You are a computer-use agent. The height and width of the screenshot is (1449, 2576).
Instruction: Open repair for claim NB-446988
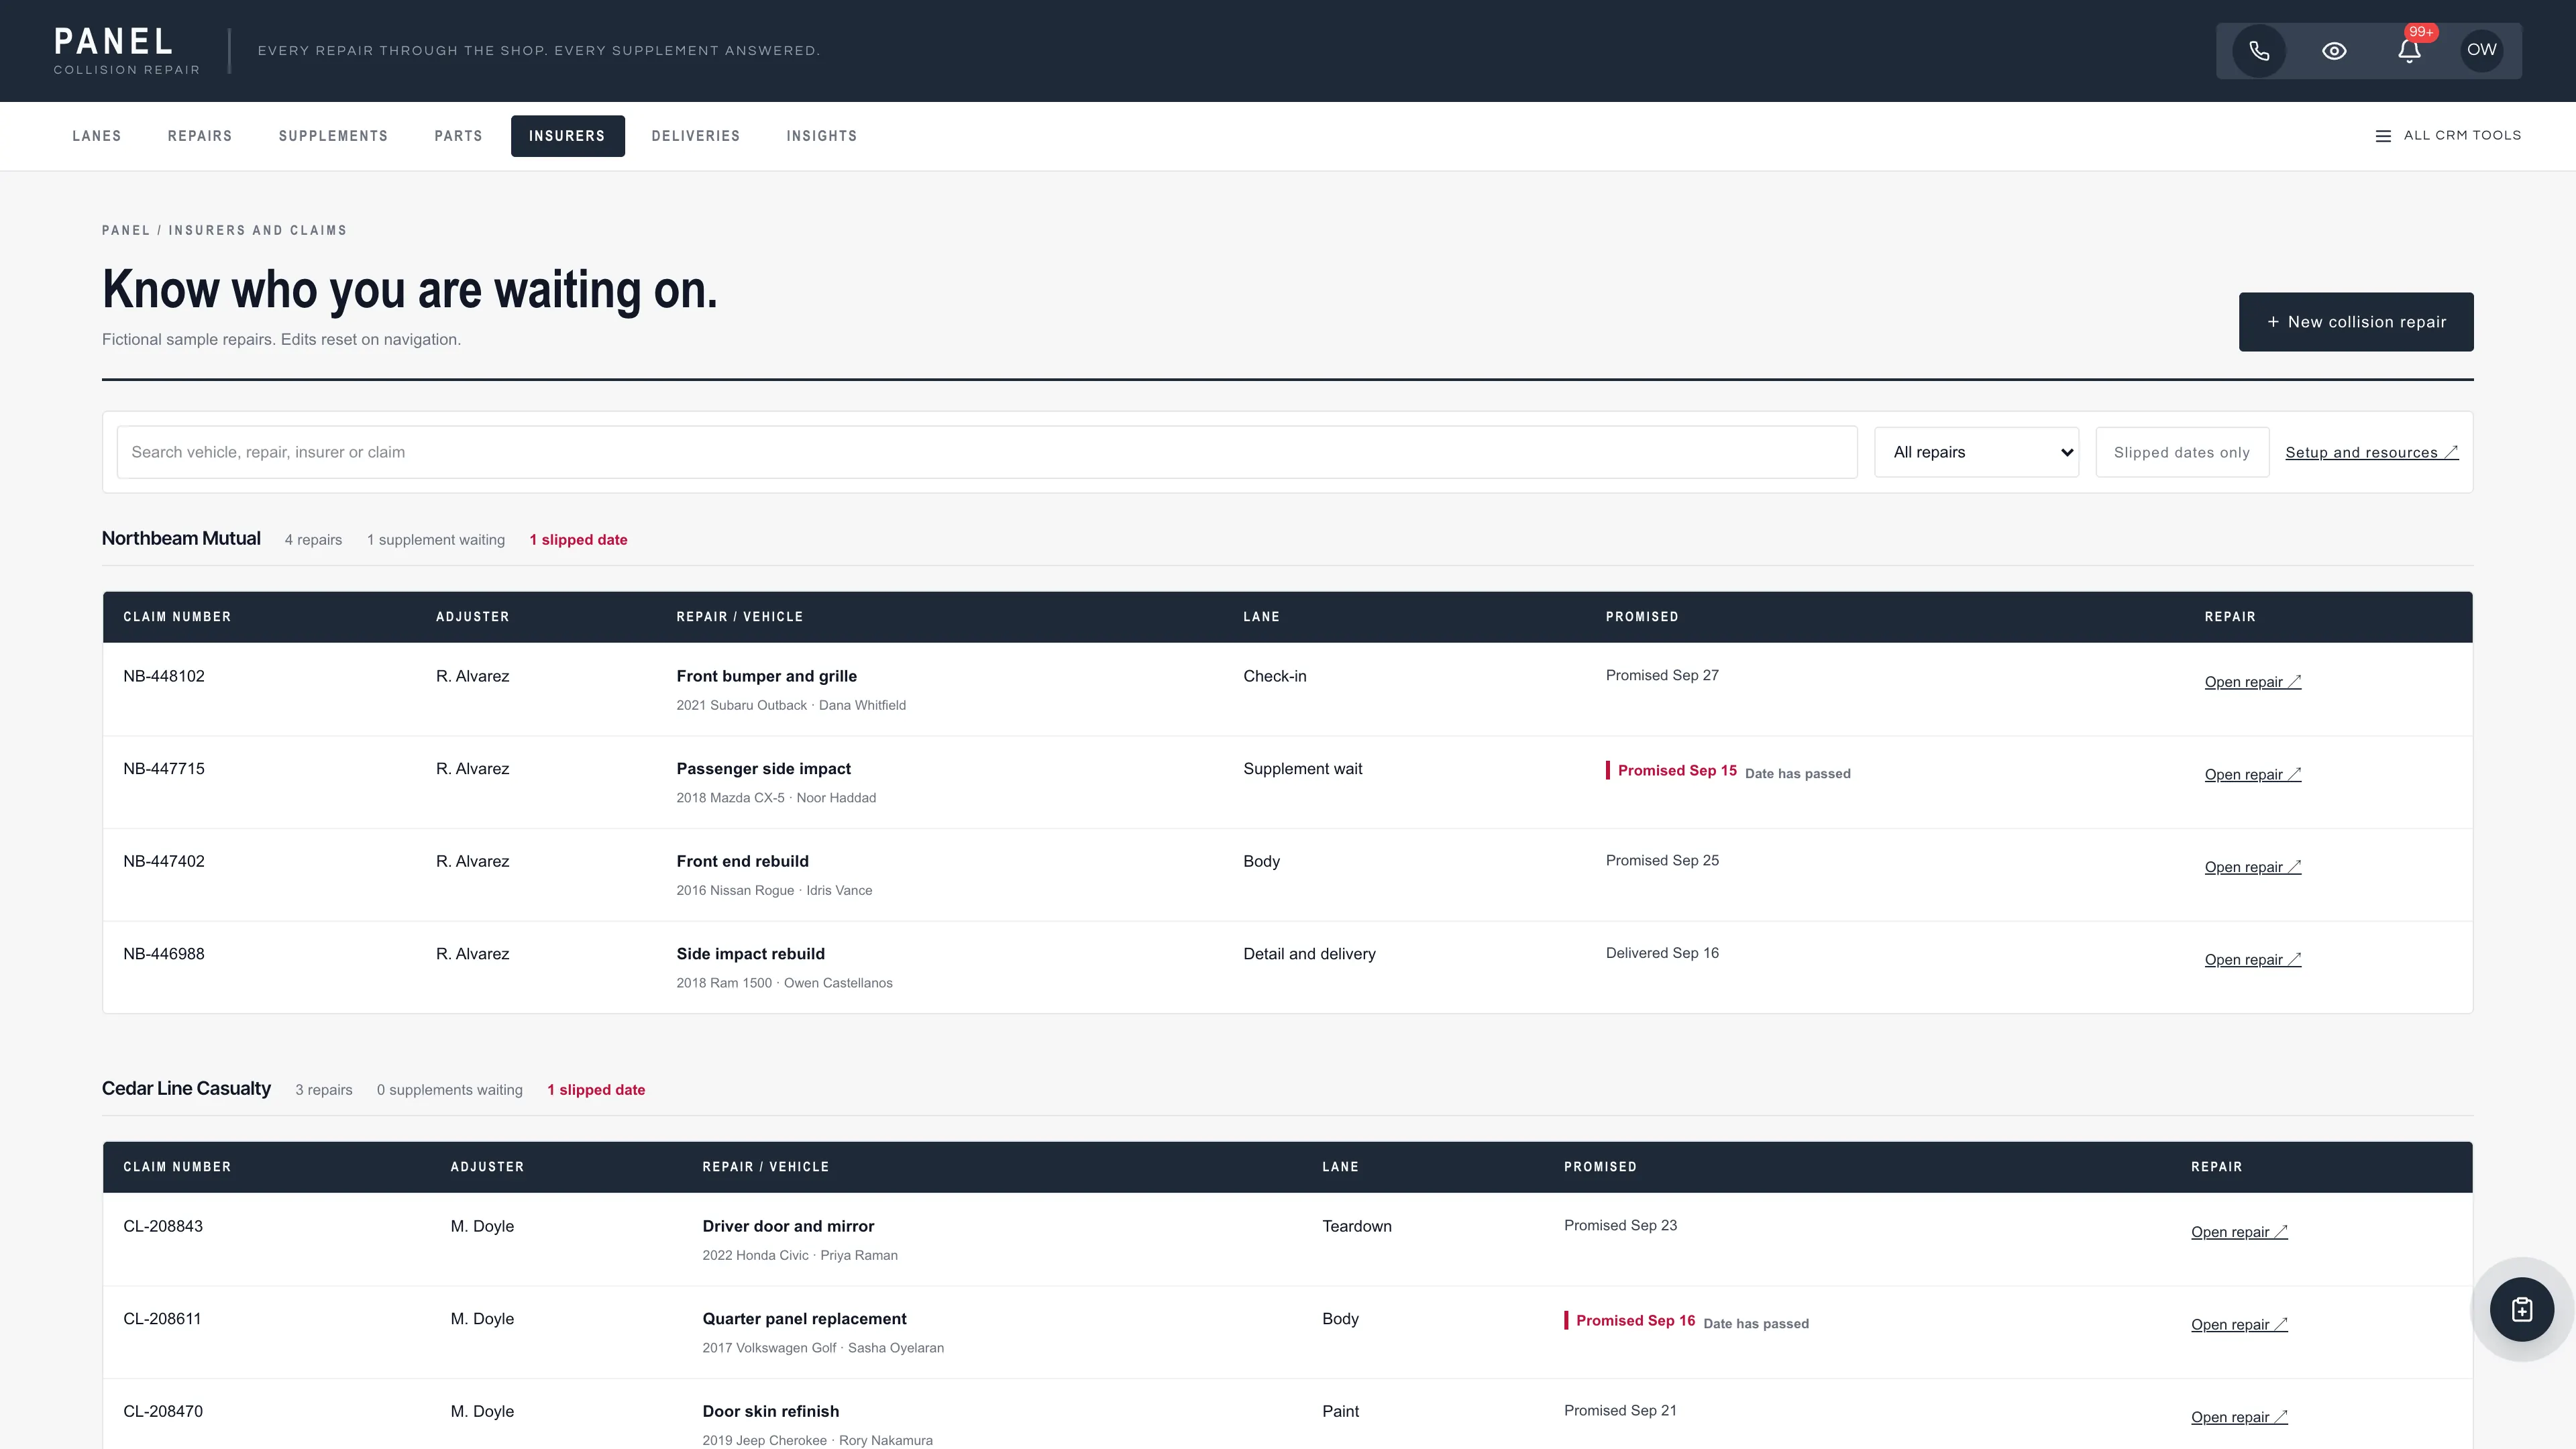click(2253, 960)
